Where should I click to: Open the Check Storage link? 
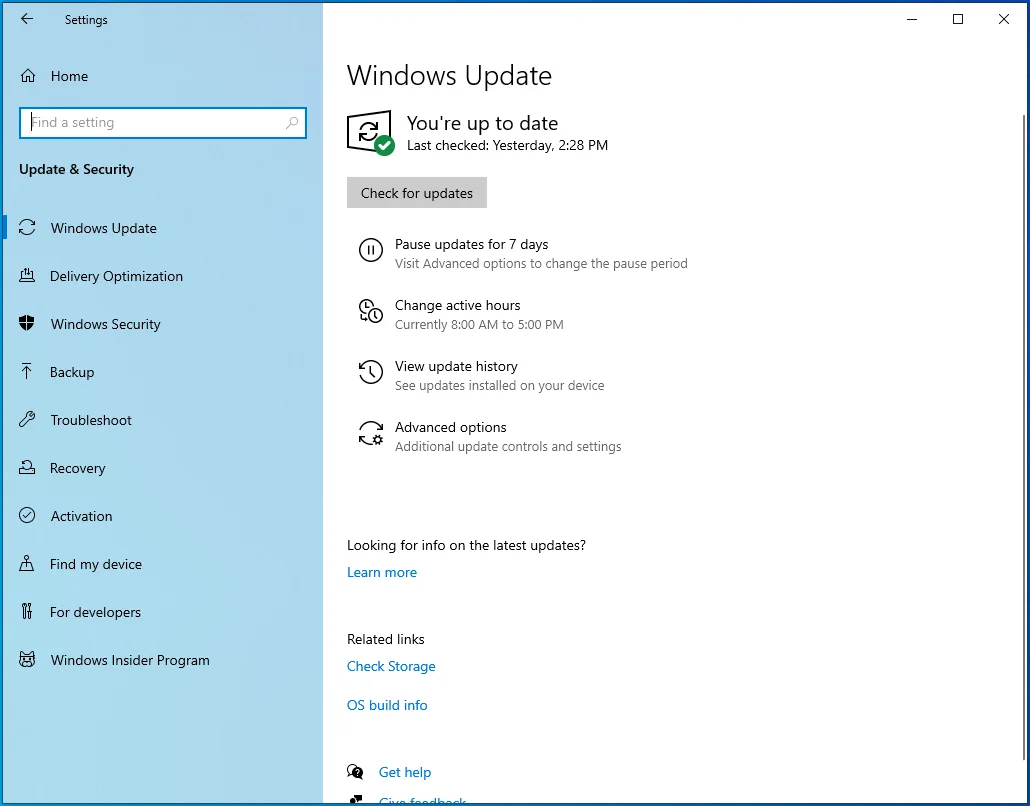[x=391, y=666]
